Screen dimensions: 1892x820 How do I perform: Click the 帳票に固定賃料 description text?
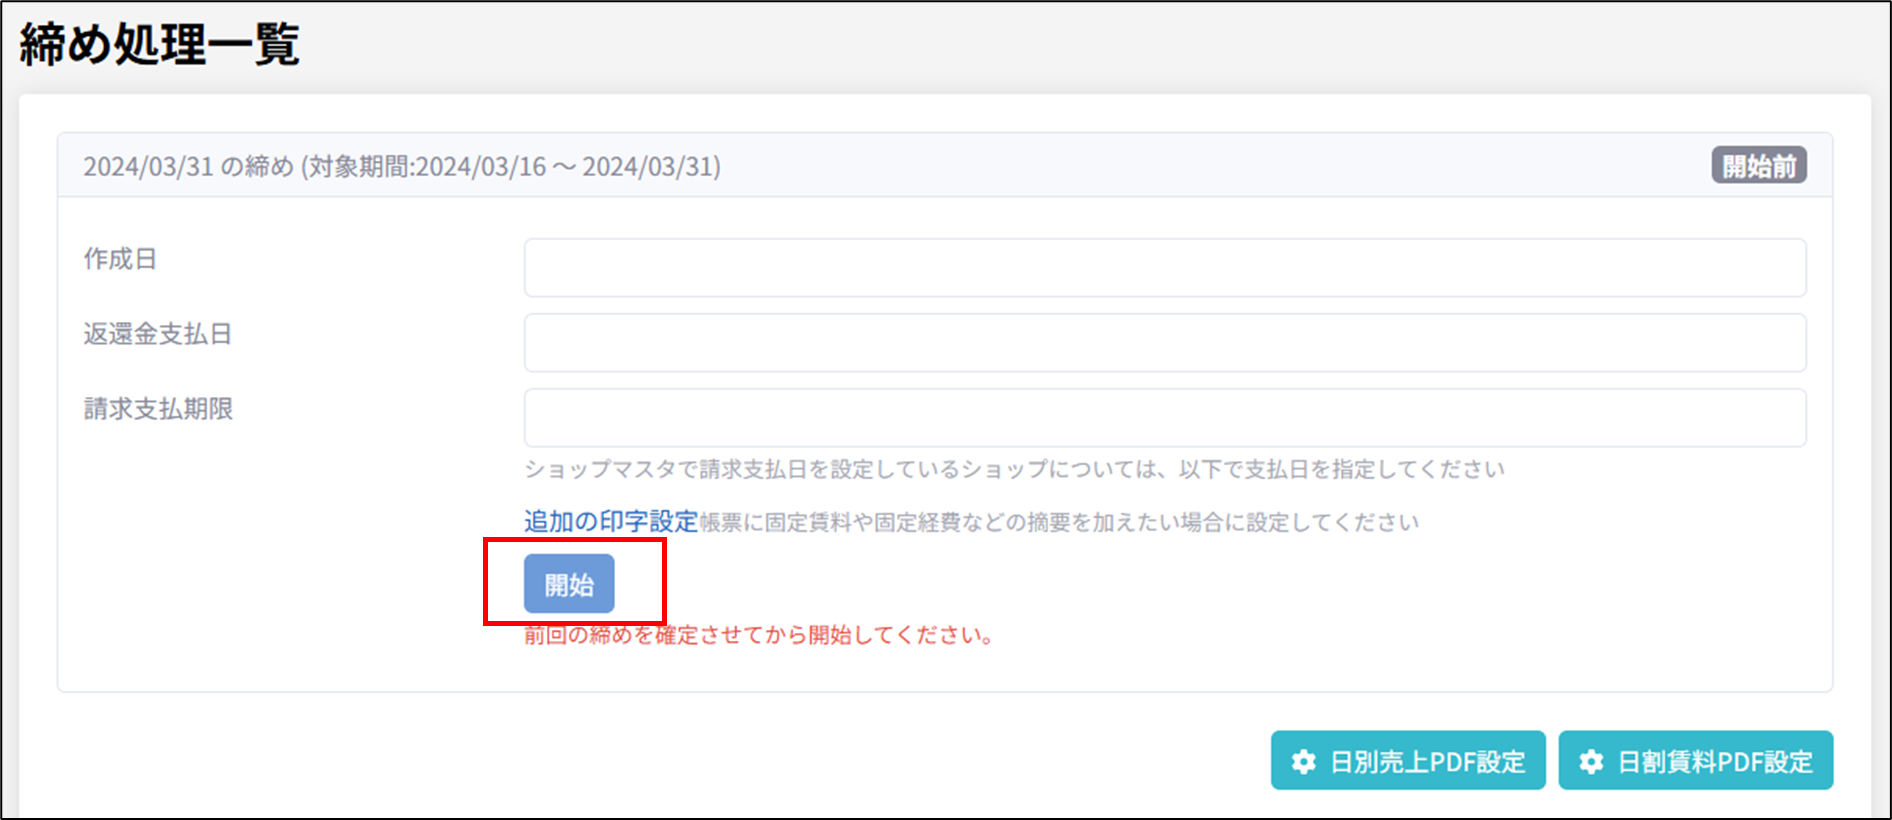point(1058,522)
